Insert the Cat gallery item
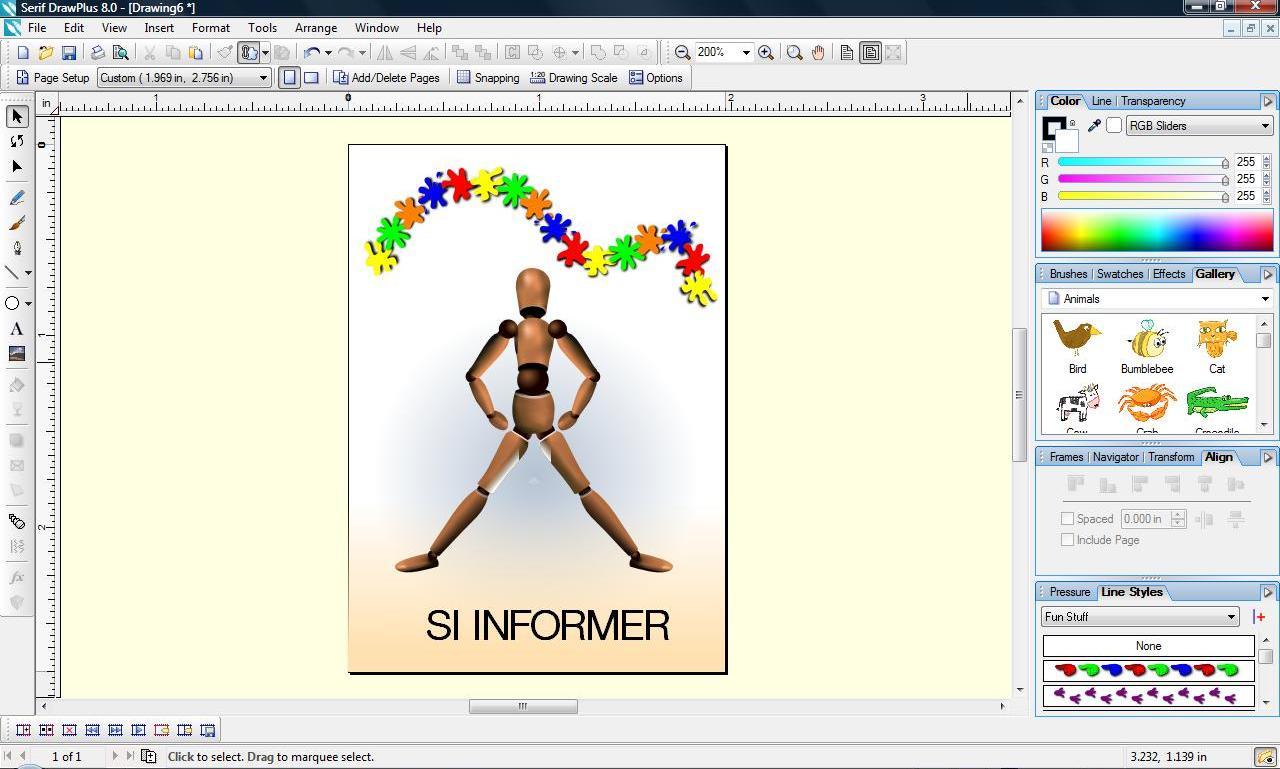The height and width of the screenshot is (769, 1280). (1217, 346)
